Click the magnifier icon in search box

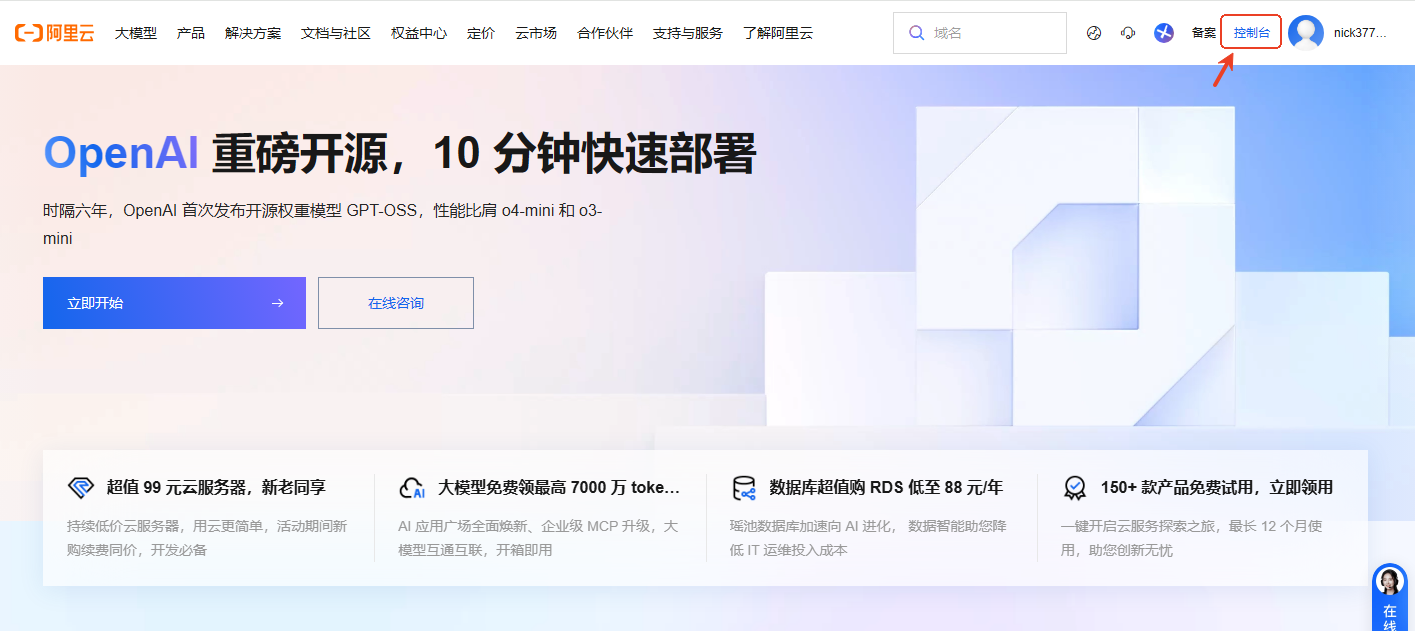point(916,33)
